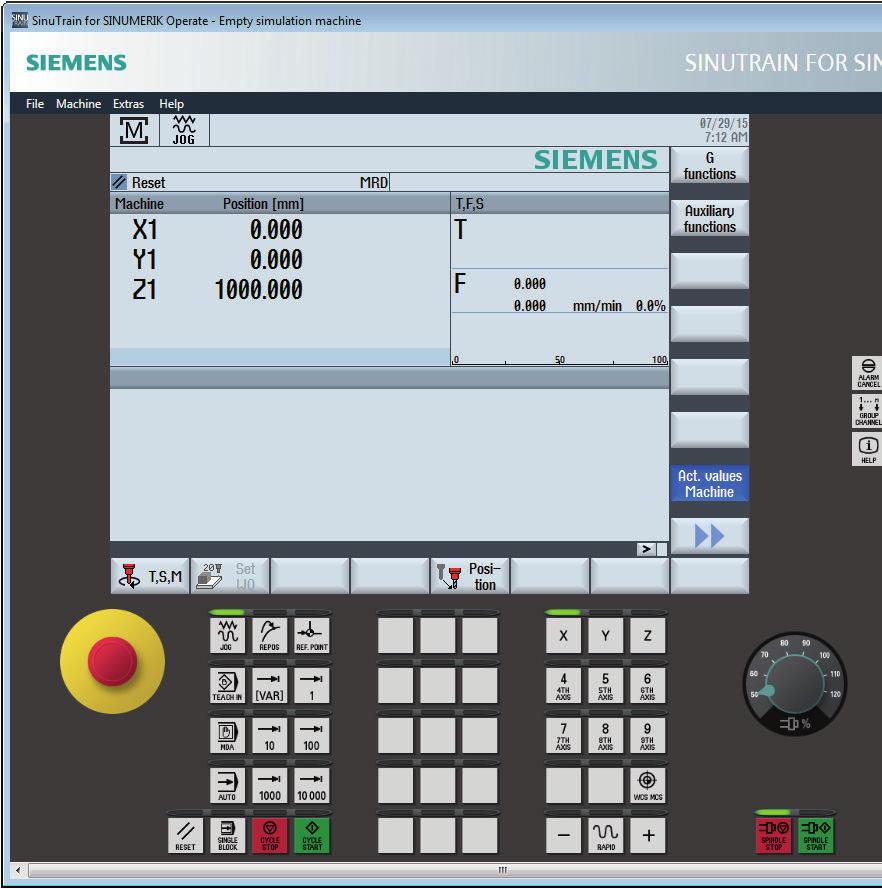Click the RAPID traverse key
This screenshot has height=889, width=882.
[605, 835]
